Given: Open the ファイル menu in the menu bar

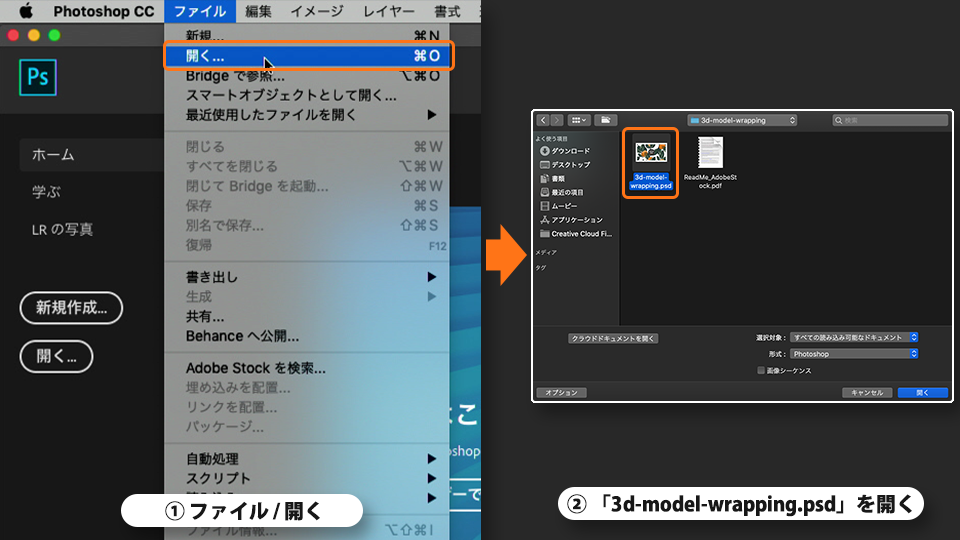Looking at the screenshot, I should click(200, 11).
